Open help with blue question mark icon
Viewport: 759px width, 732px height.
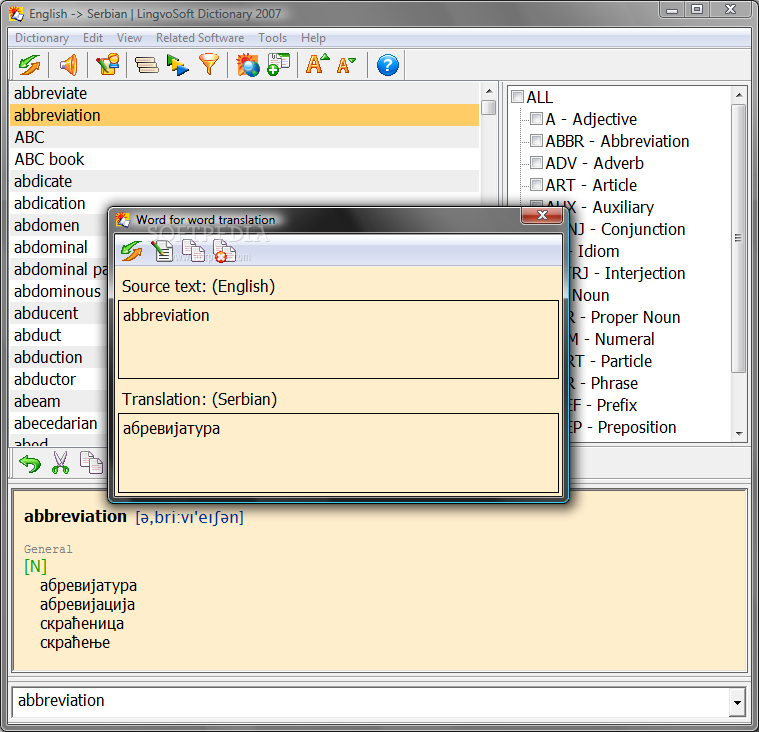click(387, 65)
